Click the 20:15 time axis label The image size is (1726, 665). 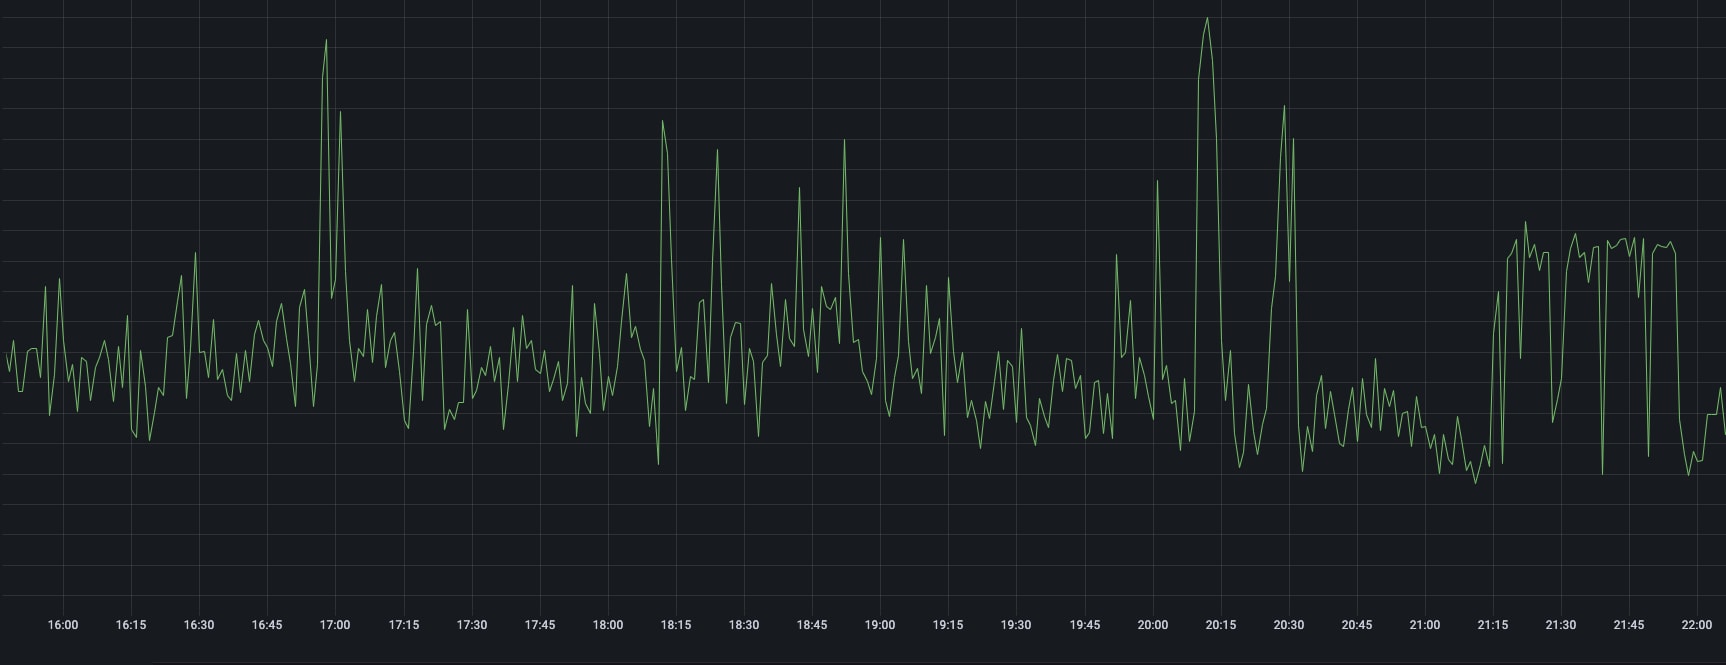pyautogui.click(x=1220, y=625)
